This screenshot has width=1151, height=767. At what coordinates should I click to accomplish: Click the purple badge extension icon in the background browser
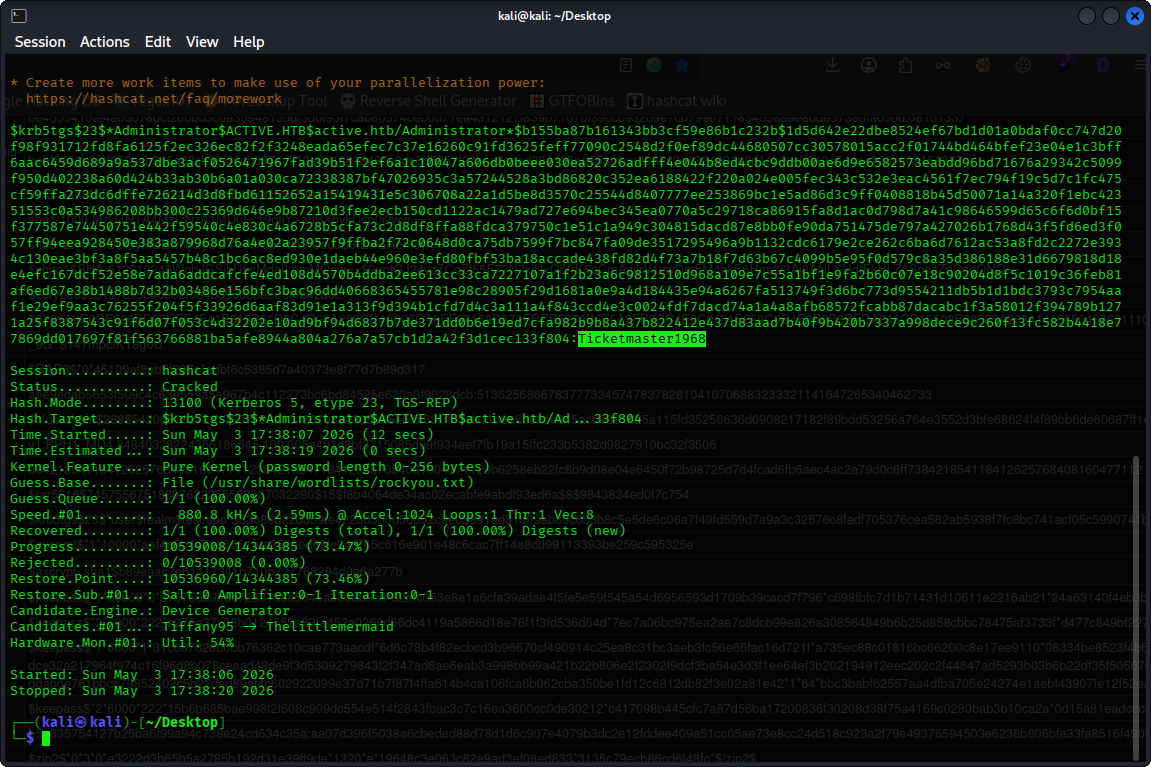pyautogui.click(x=1064, y=64)
